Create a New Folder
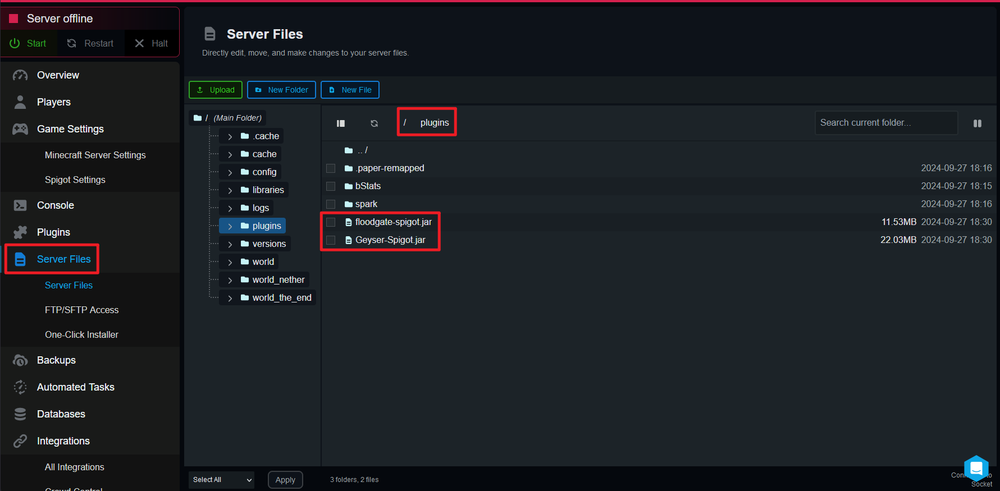This screenshot has height=491, width=1000. point(281,90)
